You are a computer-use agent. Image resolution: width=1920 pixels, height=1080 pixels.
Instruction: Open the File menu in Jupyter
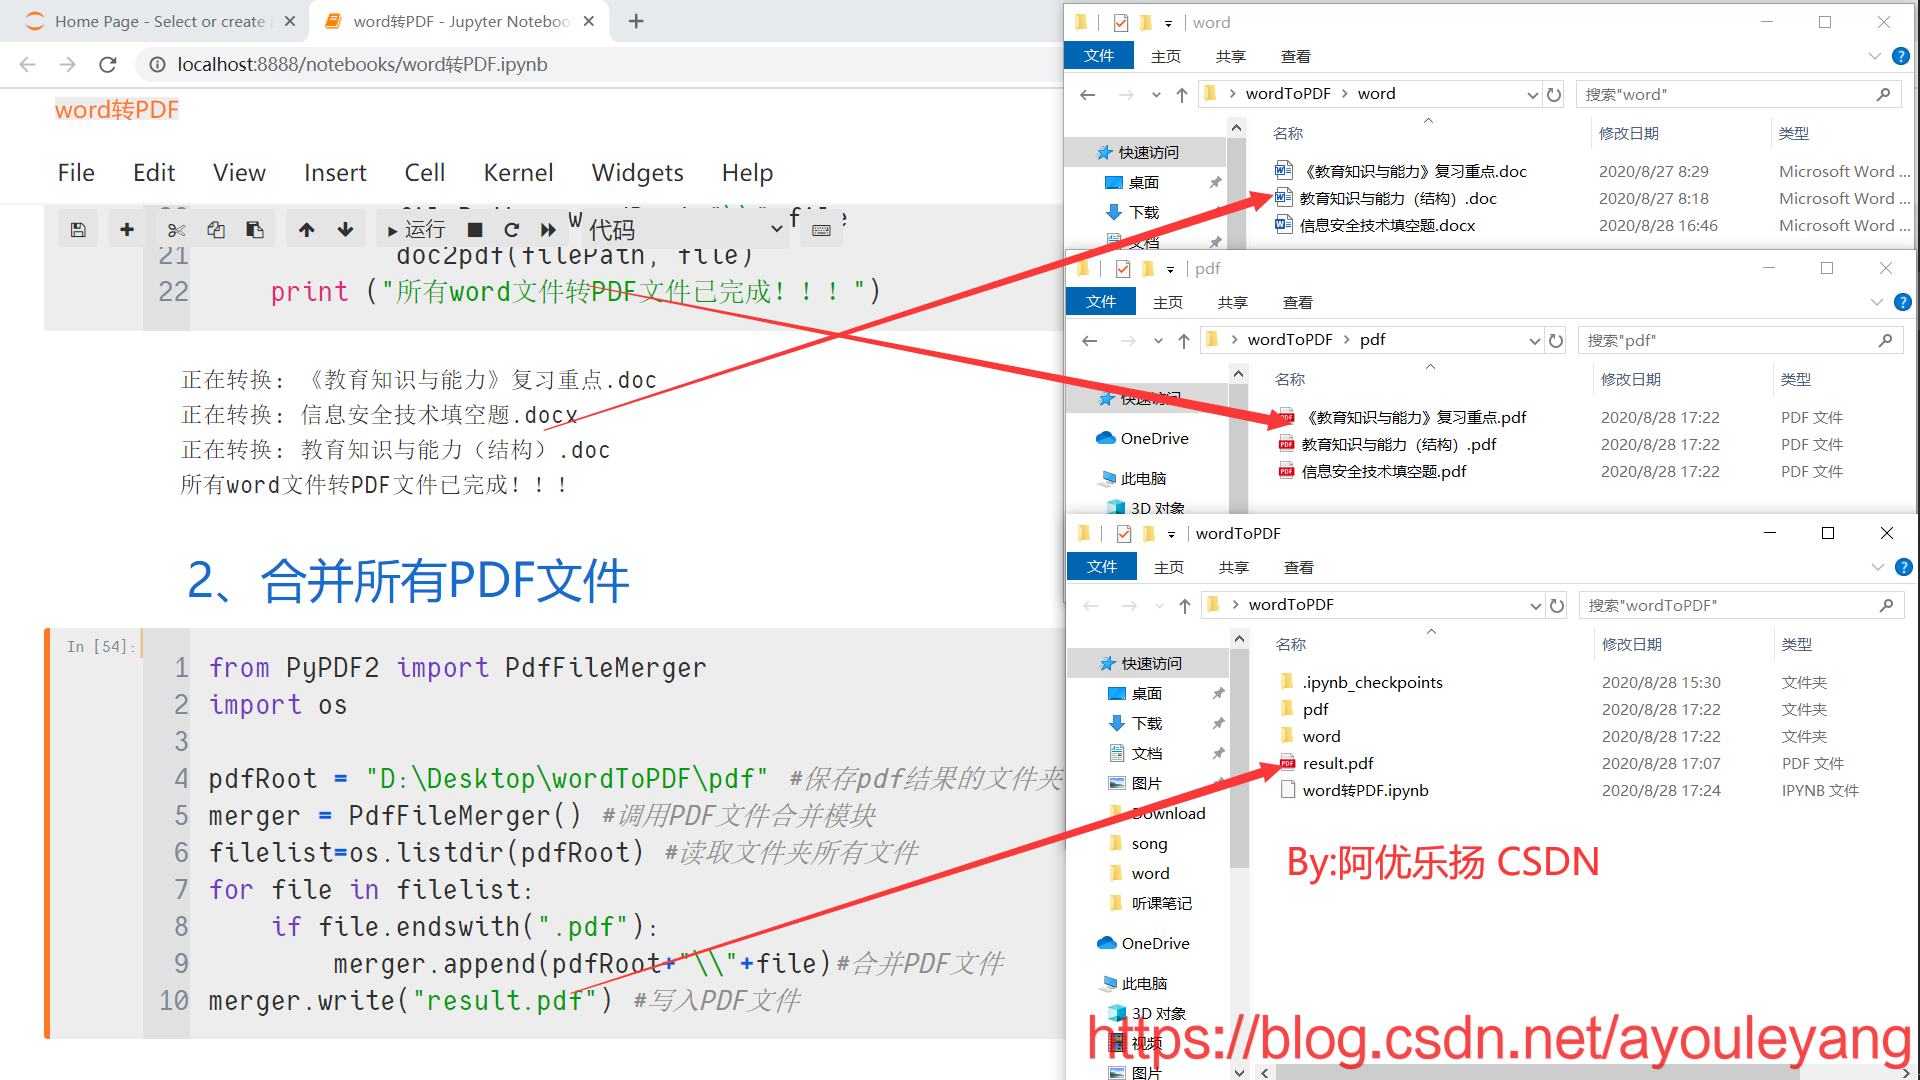click(76, 173)
